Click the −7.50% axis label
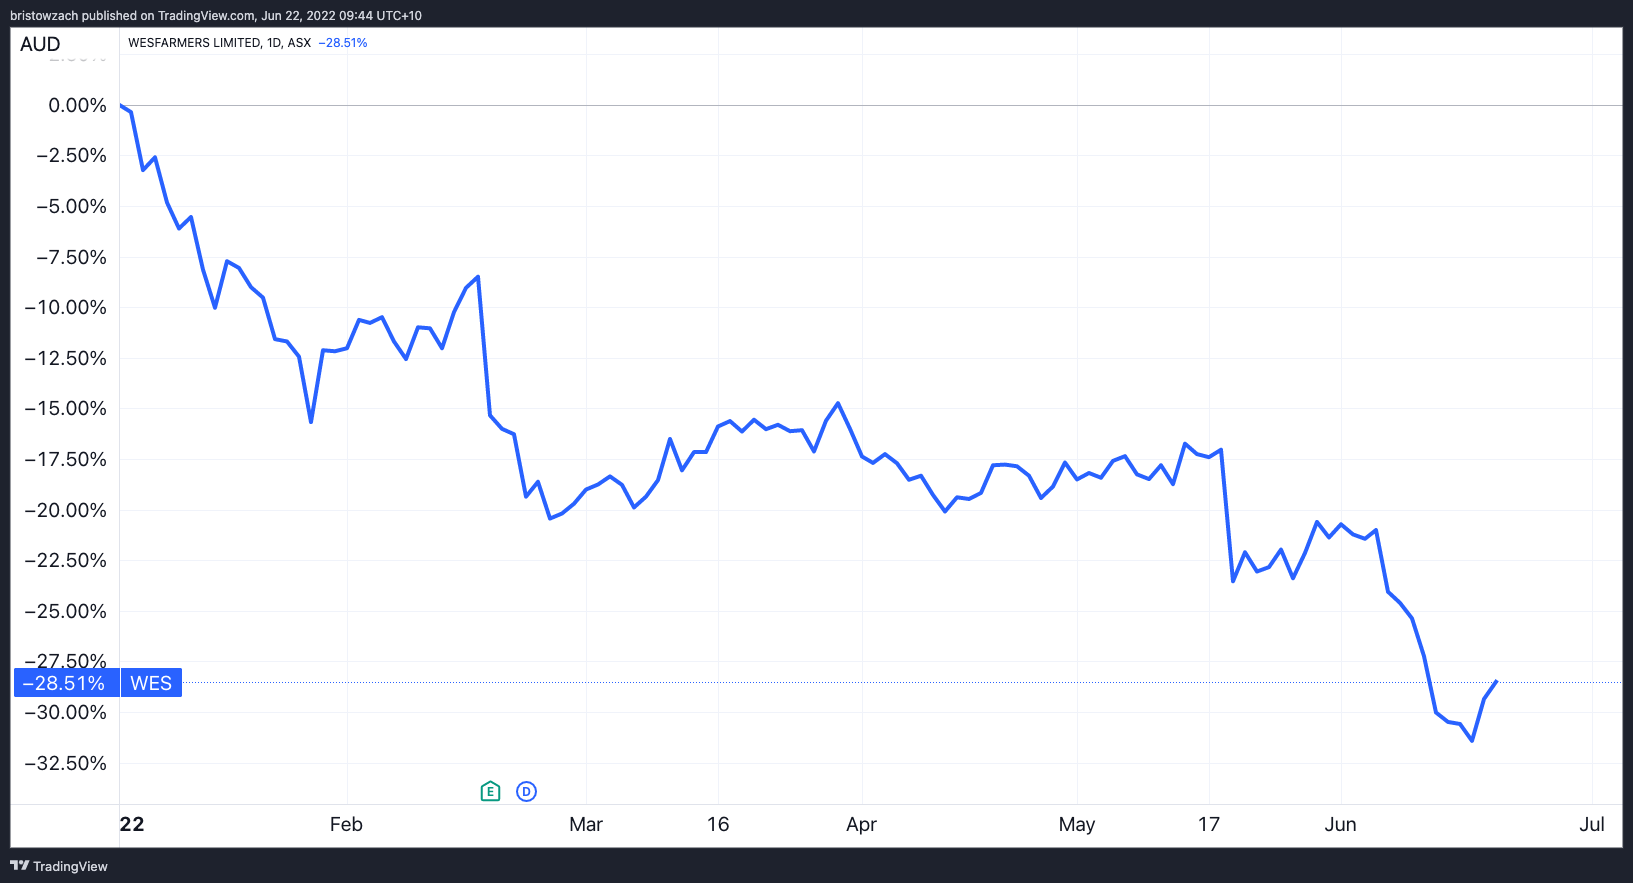1633x883 pixels. pyautogui.click(x=71, y=257)
